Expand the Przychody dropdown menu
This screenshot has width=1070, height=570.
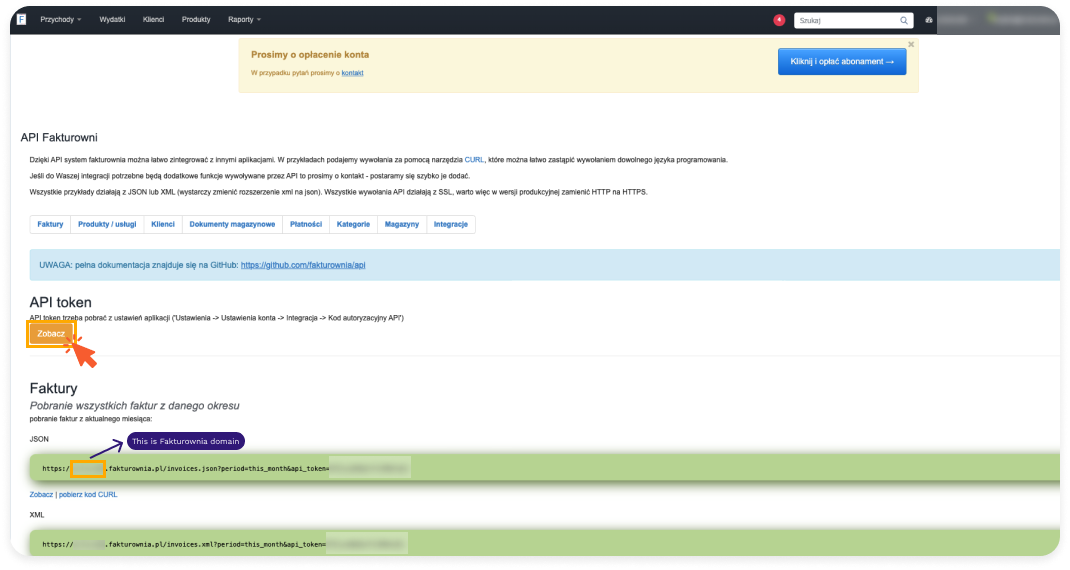[60, 19]
